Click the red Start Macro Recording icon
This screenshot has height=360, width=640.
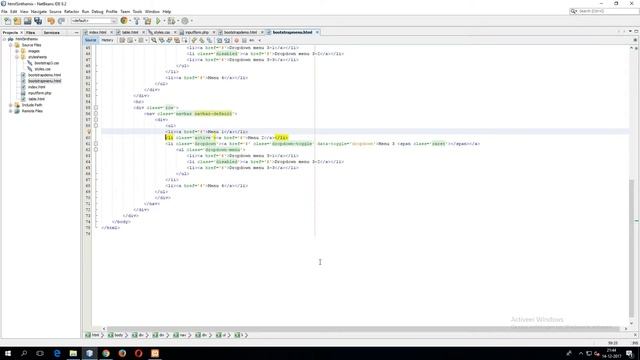(236, 40)
